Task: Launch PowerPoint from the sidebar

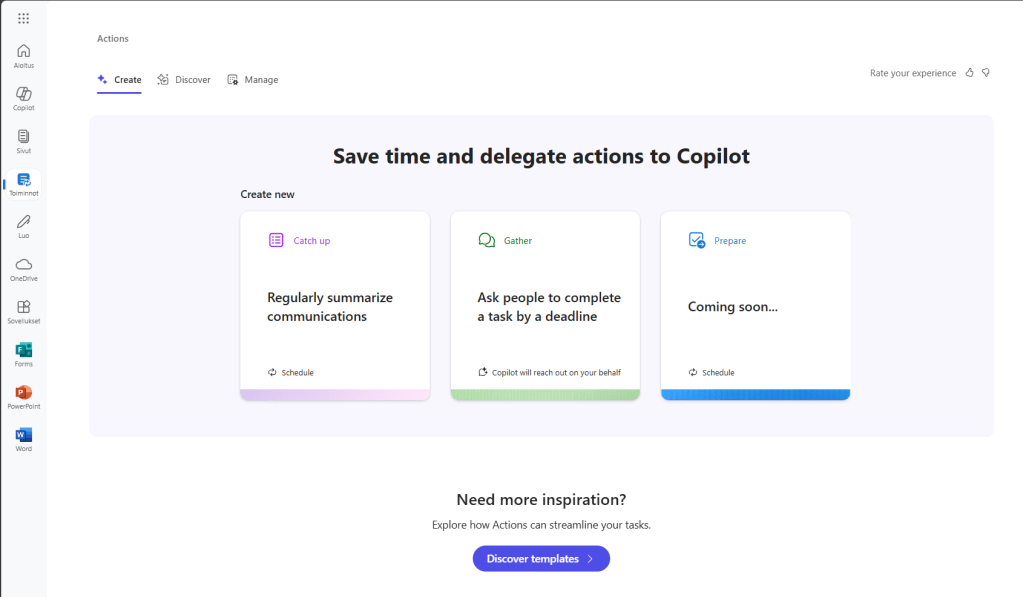Action: pyautogui.click(x=24, y=396)
